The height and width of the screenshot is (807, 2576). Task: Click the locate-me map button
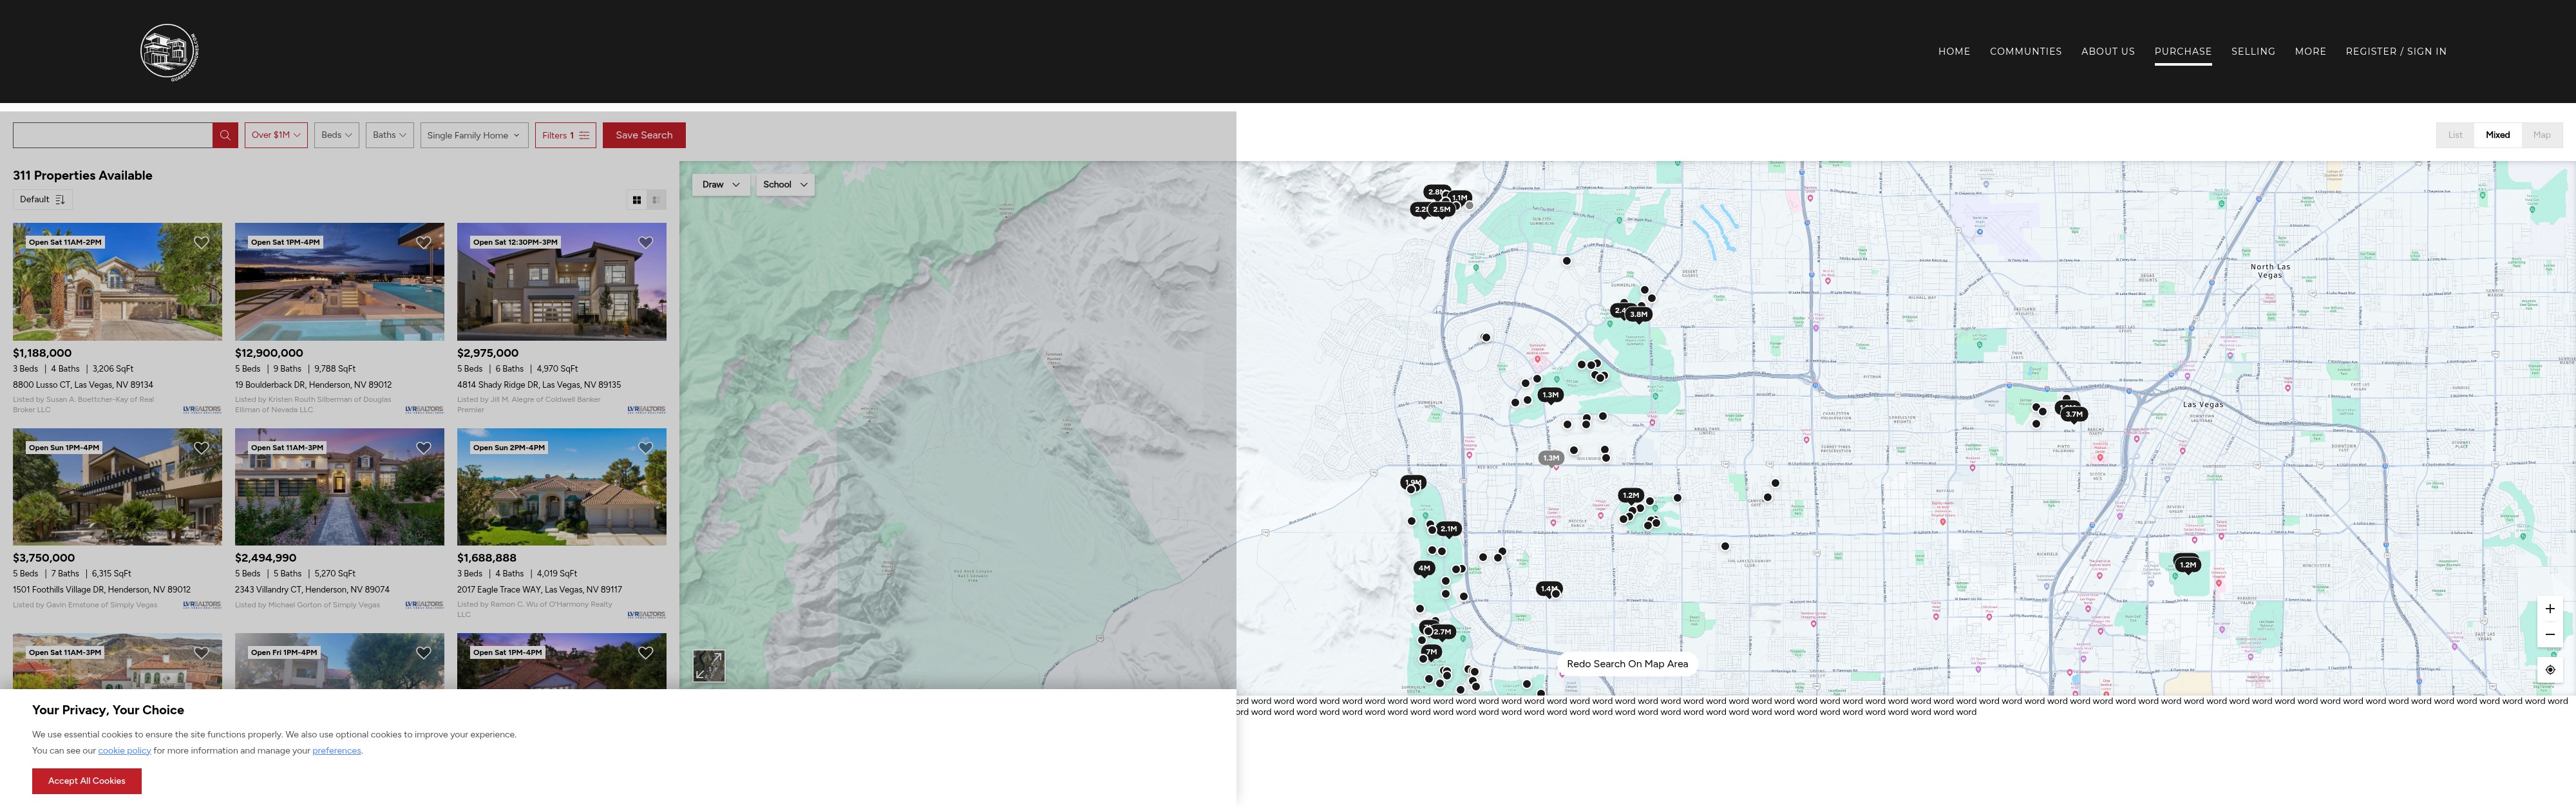tap(2550, 670)
